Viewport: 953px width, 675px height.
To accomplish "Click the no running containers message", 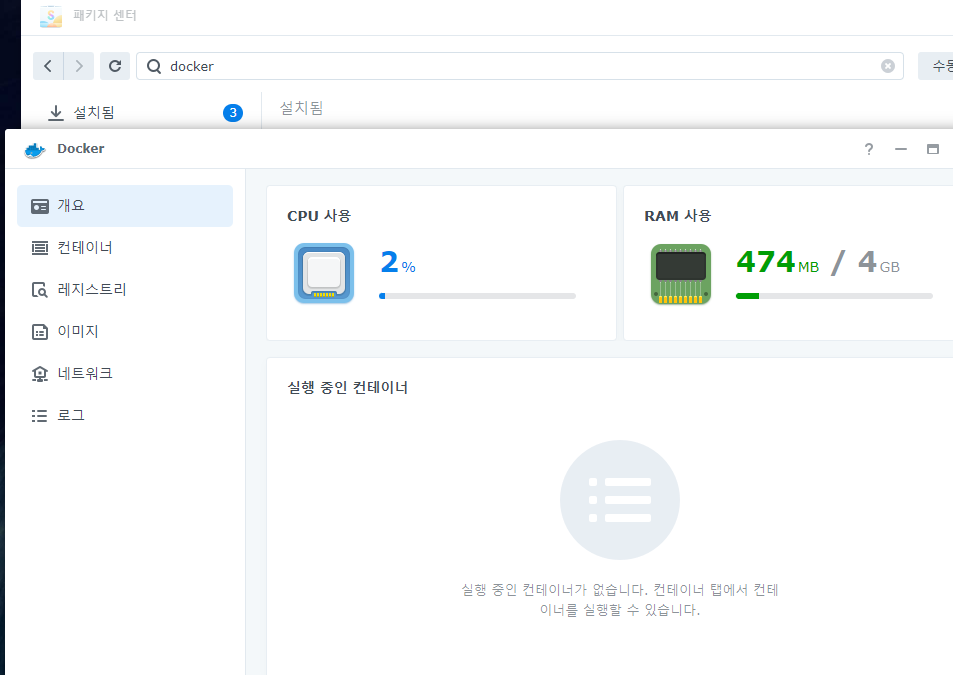I will [620, 600].
